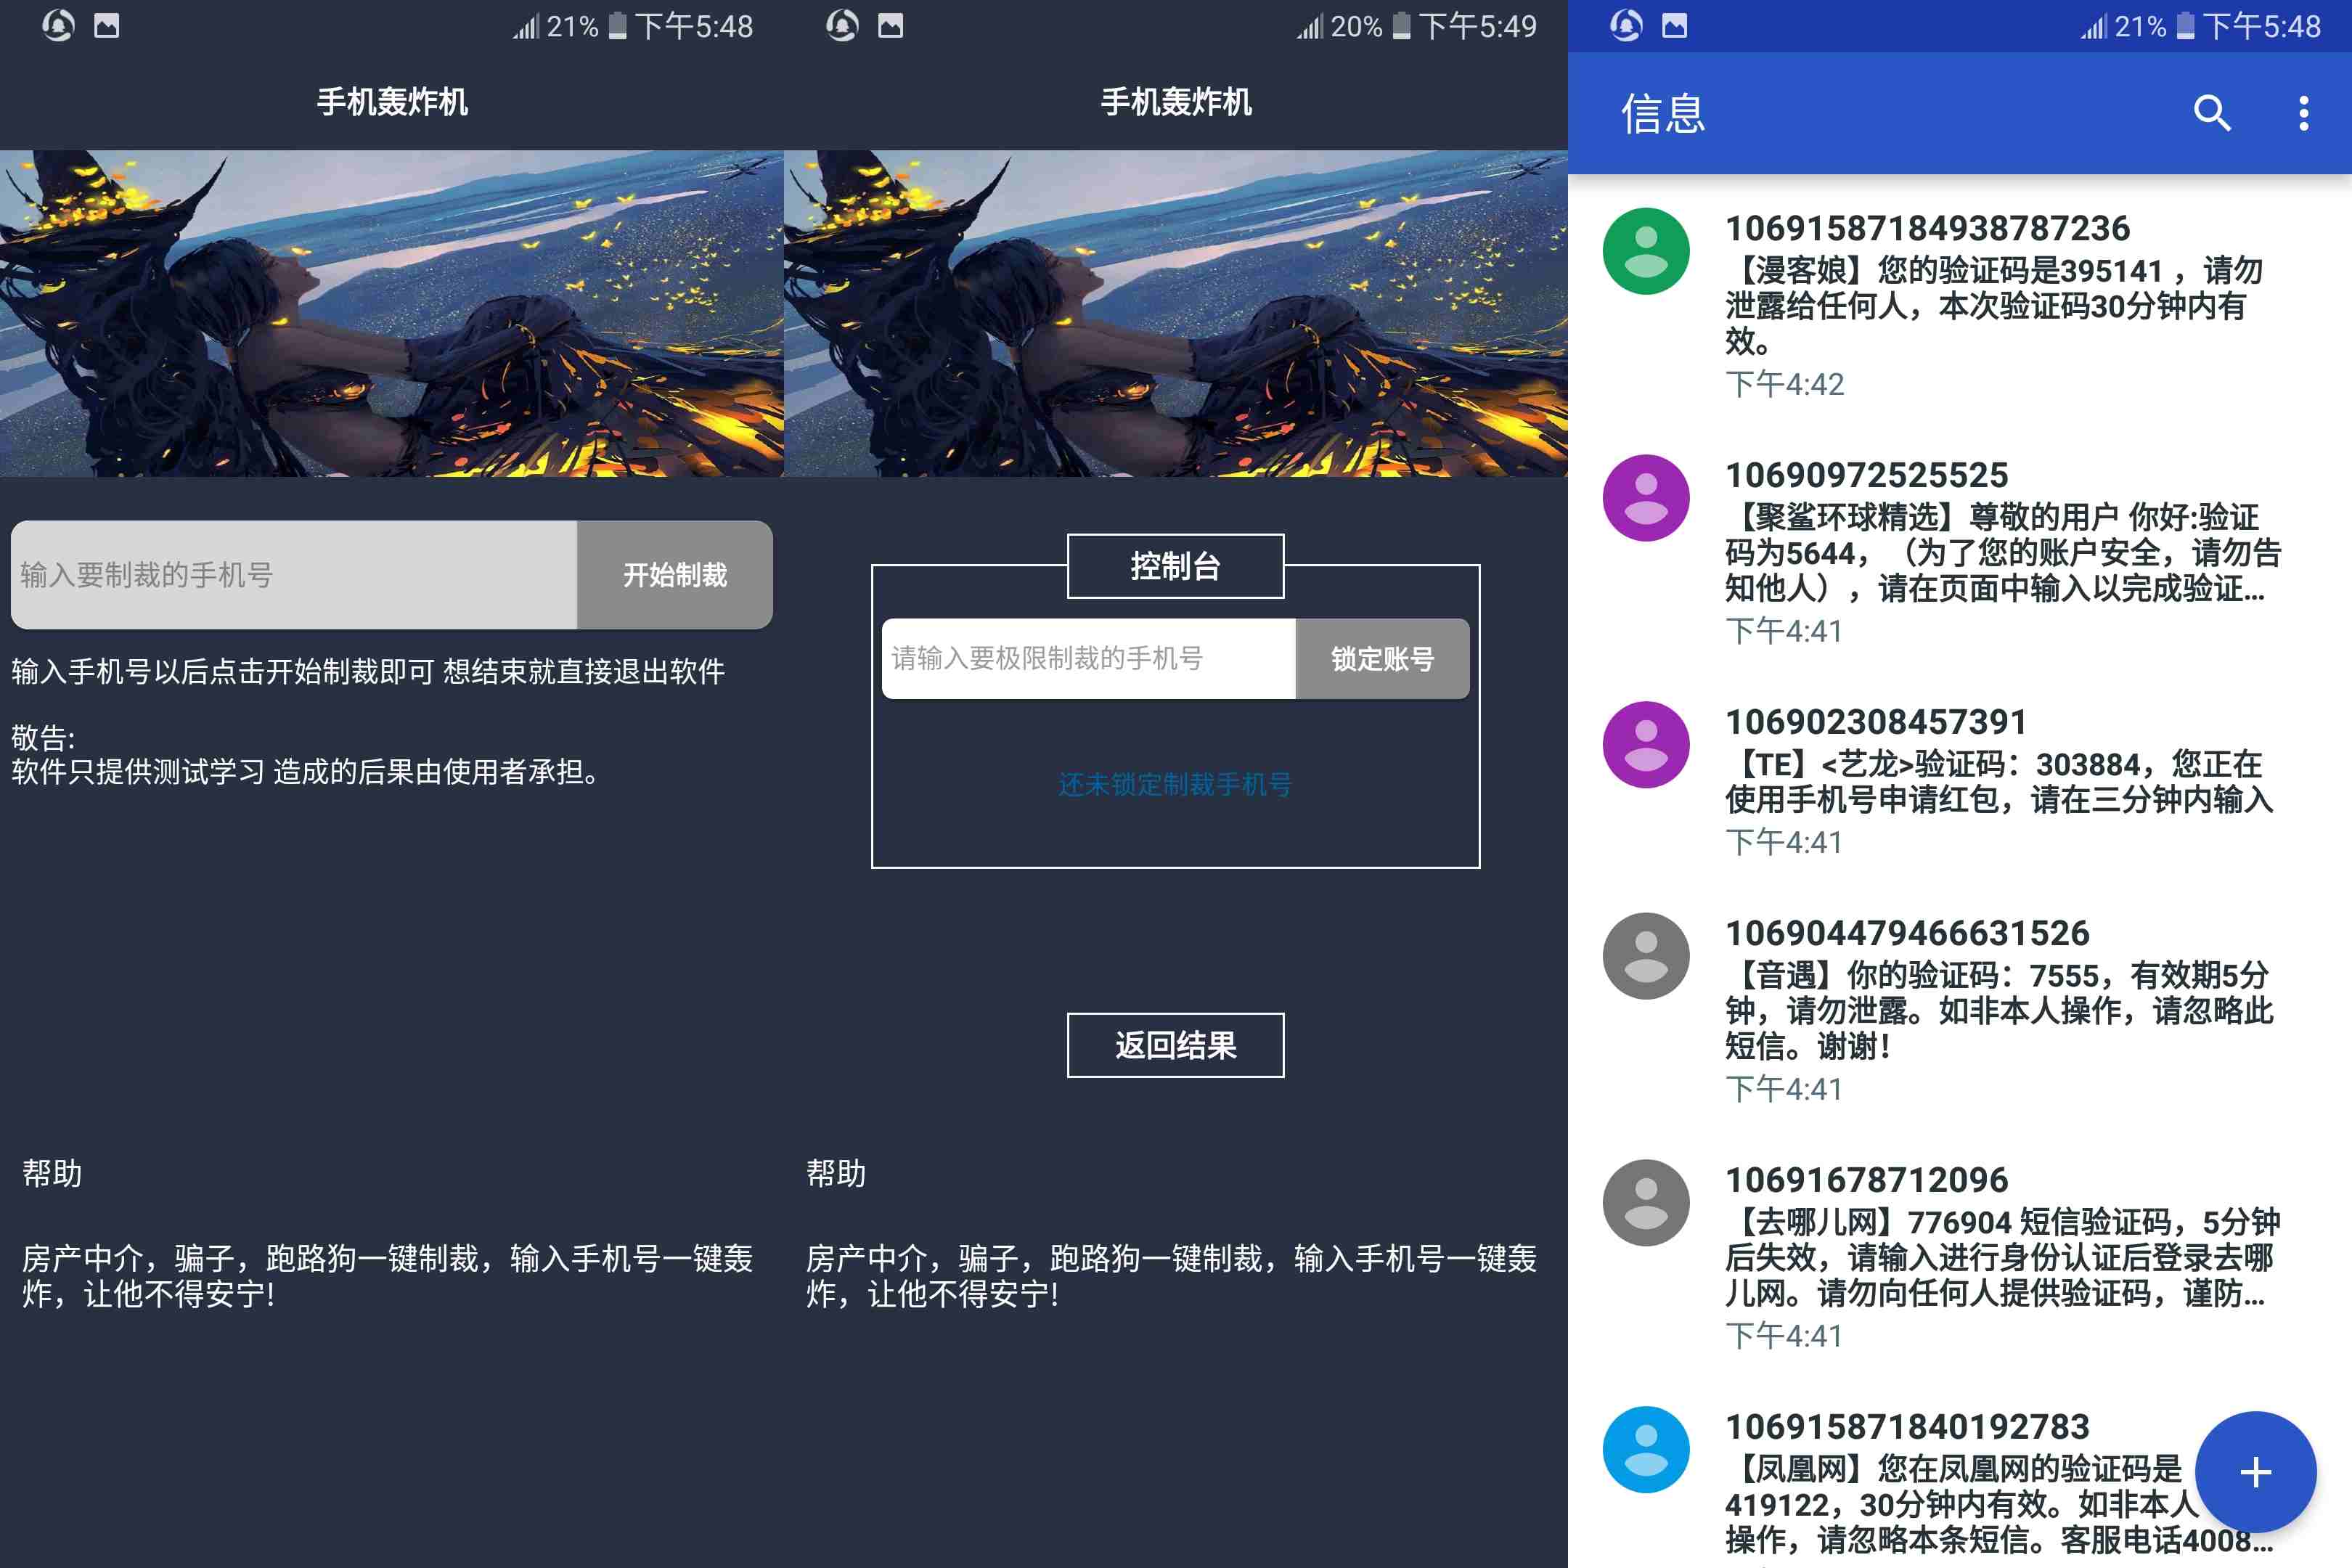This screenshot has width=2352, height=1568.
Task: Tap the banner artwork on the middle screen
Action: click(1176, 313)
